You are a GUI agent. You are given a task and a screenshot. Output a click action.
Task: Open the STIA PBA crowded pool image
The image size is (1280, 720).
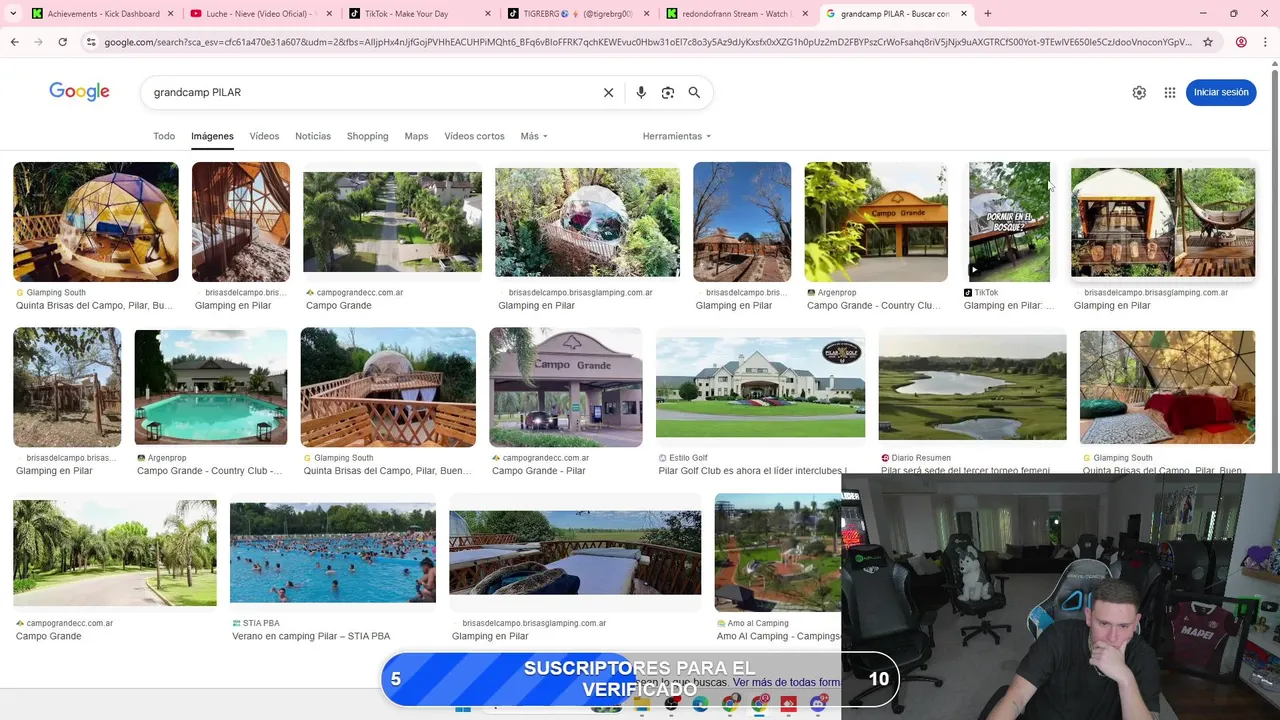[x=333, y=552]
